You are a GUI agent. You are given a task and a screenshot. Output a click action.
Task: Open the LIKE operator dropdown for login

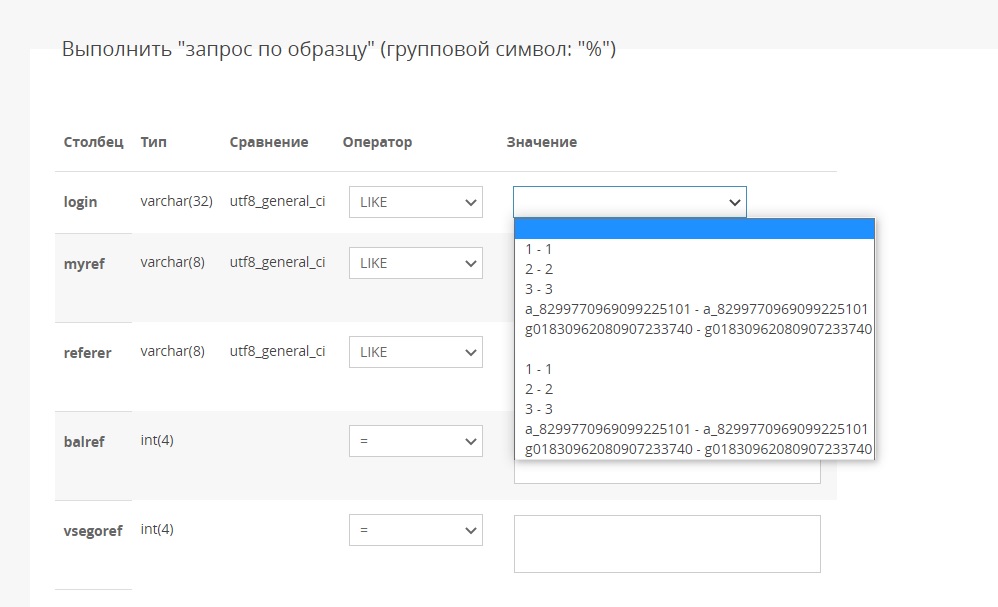[415, 202]
